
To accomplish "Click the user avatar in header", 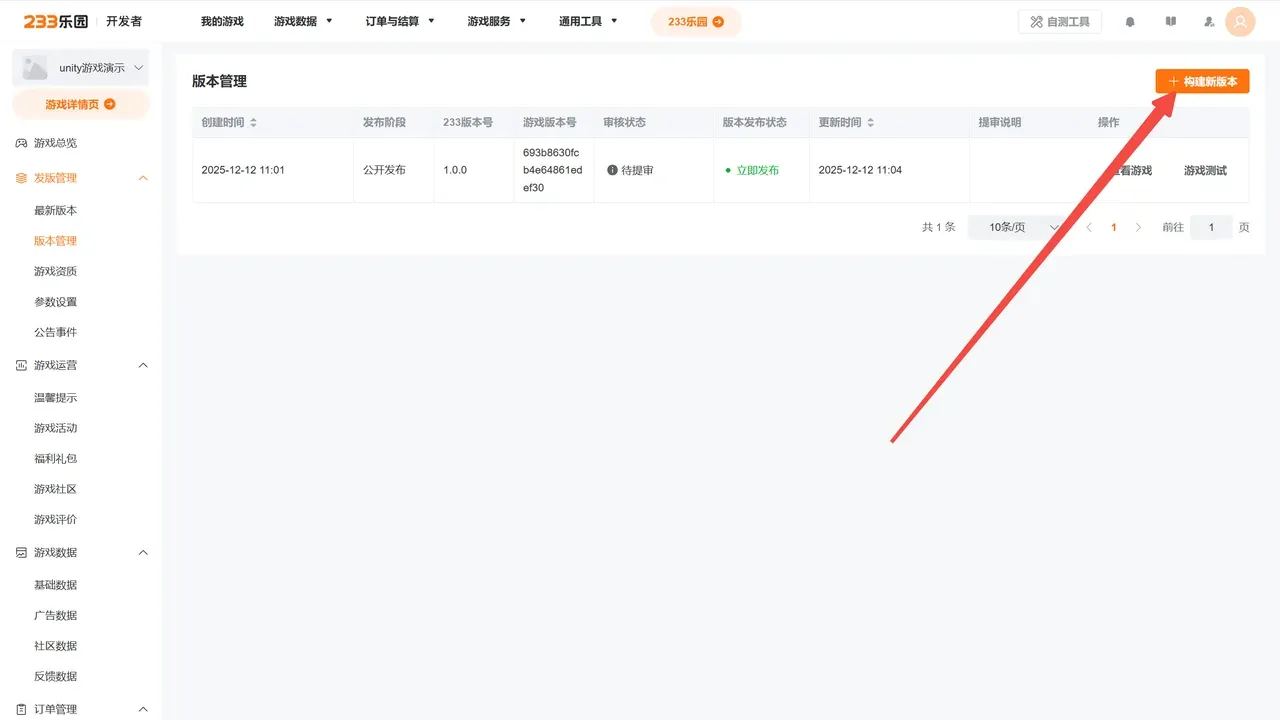I will click(1240, 22).
